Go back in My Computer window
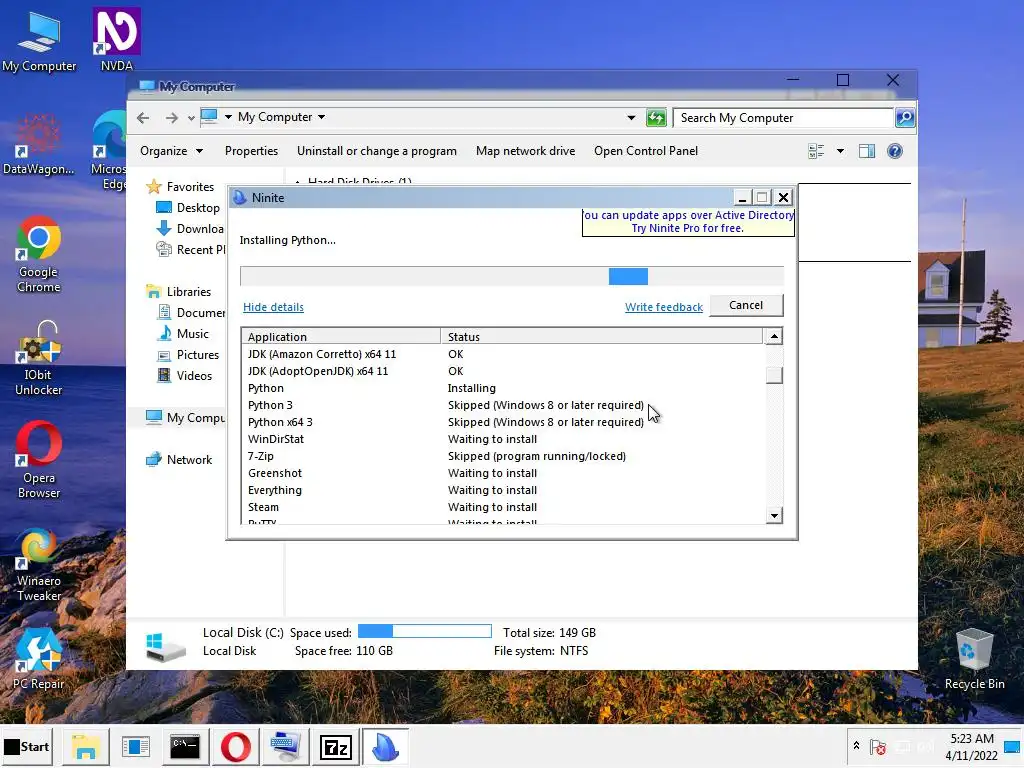This screenshot has width=1024, height=768. point(143,118)
